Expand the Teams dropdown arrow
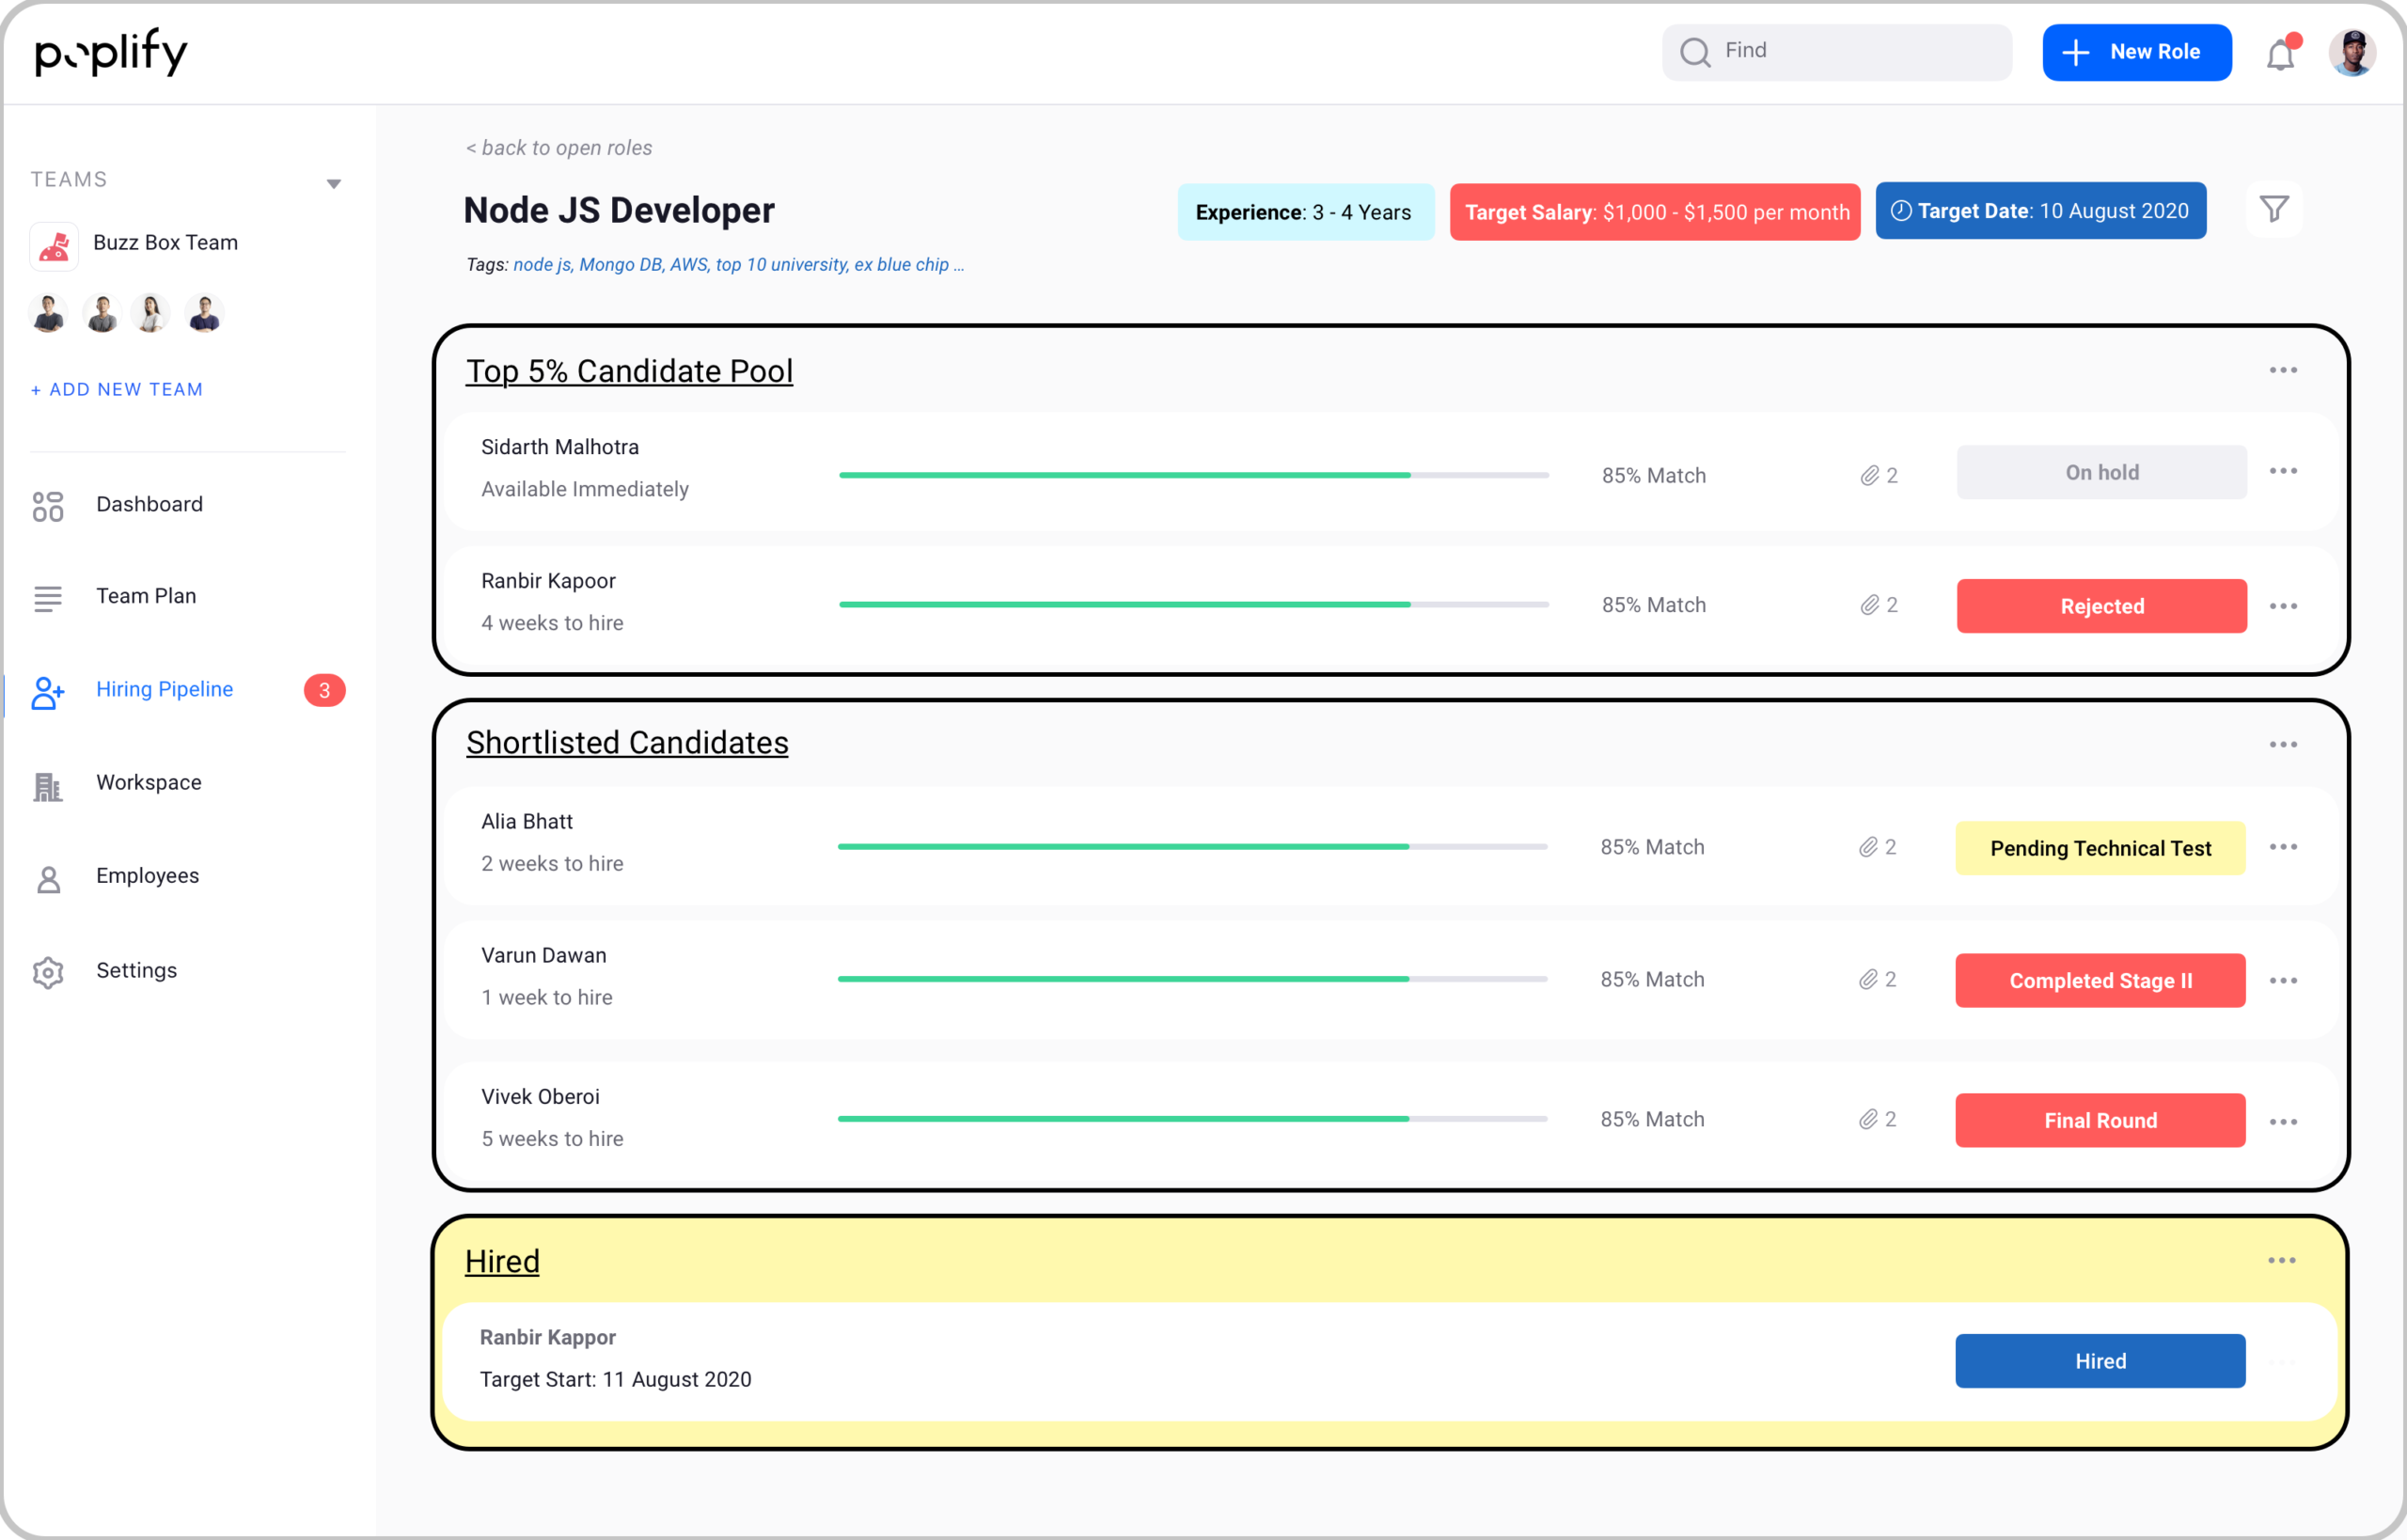2407x1540 pixels. coord(334,184)
